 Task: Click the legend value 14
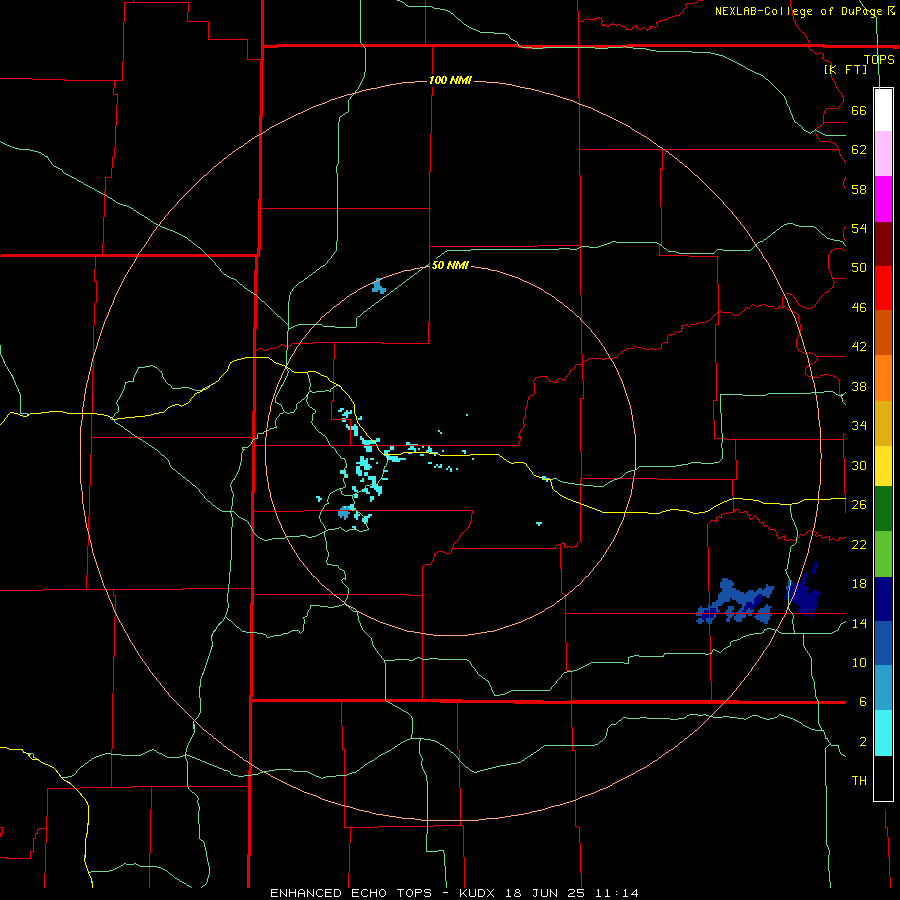(859, 623)
